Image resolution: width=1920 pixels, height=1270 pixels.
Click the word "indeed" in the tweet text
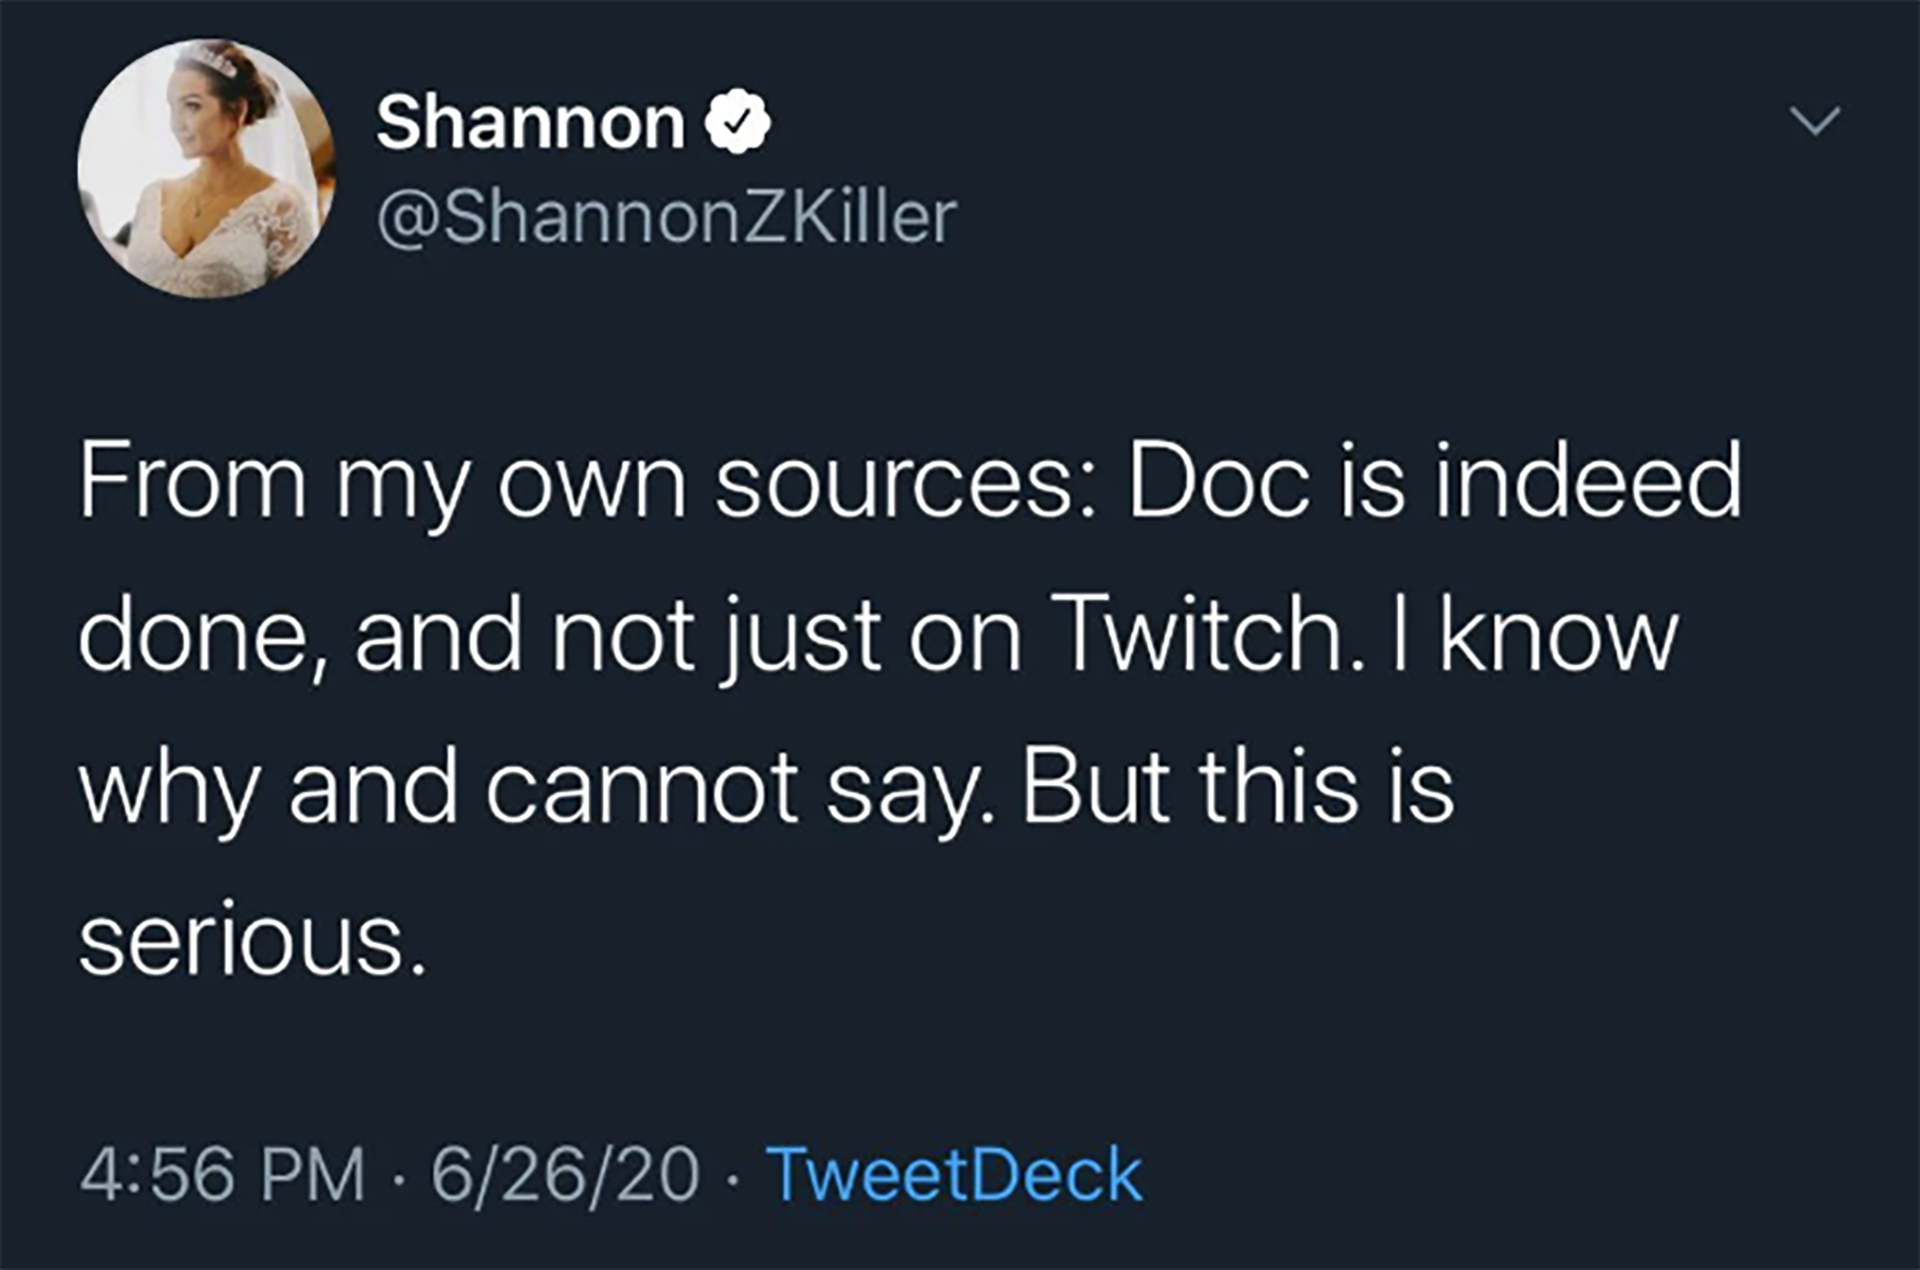(1589, 482)
